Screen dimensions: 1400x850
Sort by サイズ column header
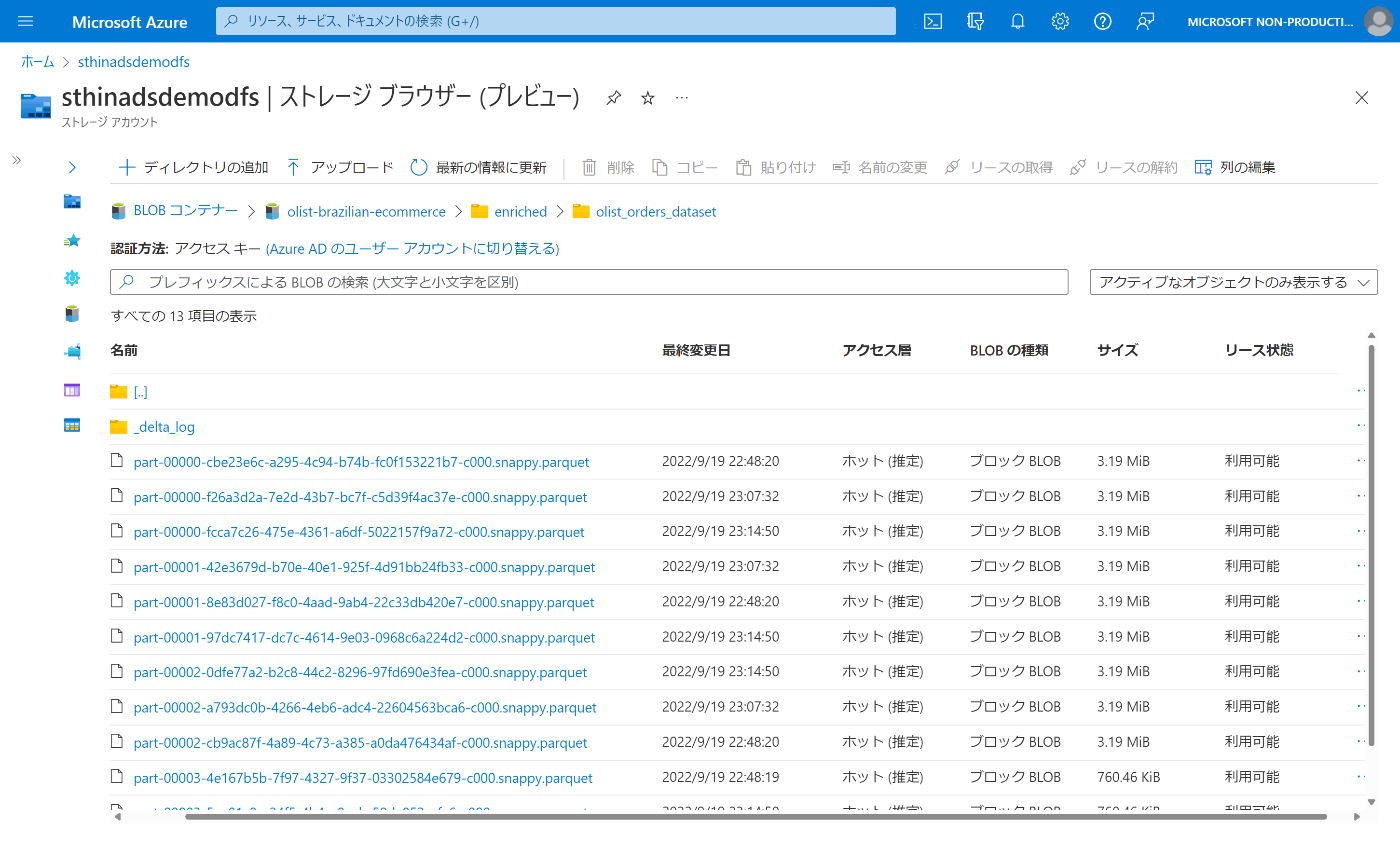point(1117,350)
